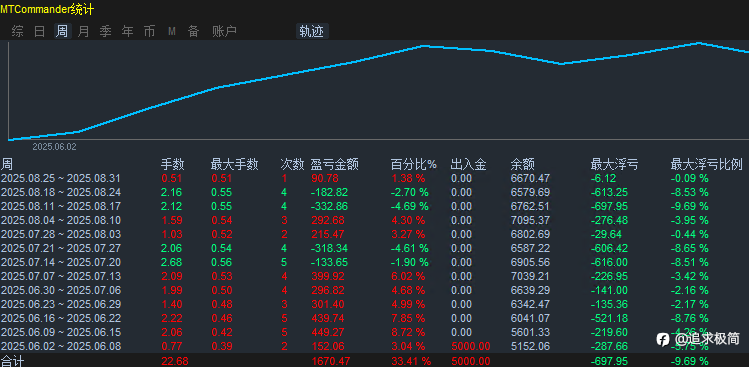
Task: Click the 最大手数 column header
Action: point(235,165)
